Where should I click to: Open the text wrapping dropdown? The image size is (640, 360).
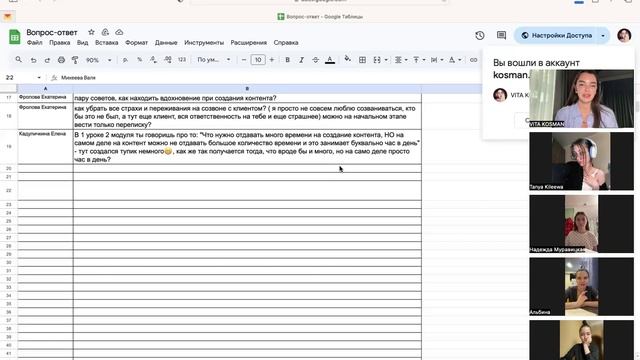437,60
